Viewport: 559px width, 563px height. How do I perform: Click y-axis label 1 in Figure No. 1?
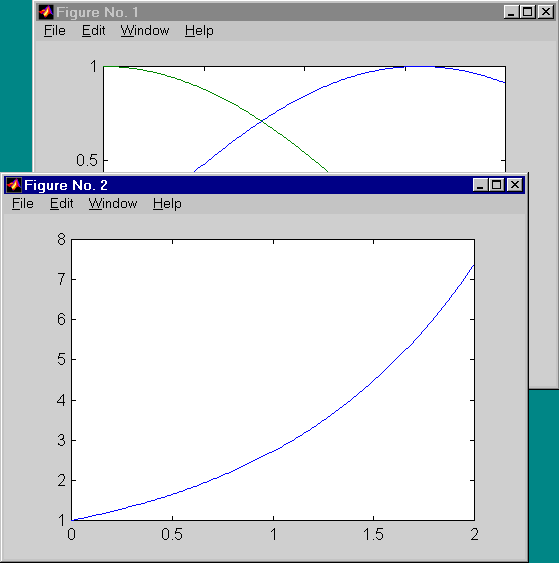click(x=94, y=66)
